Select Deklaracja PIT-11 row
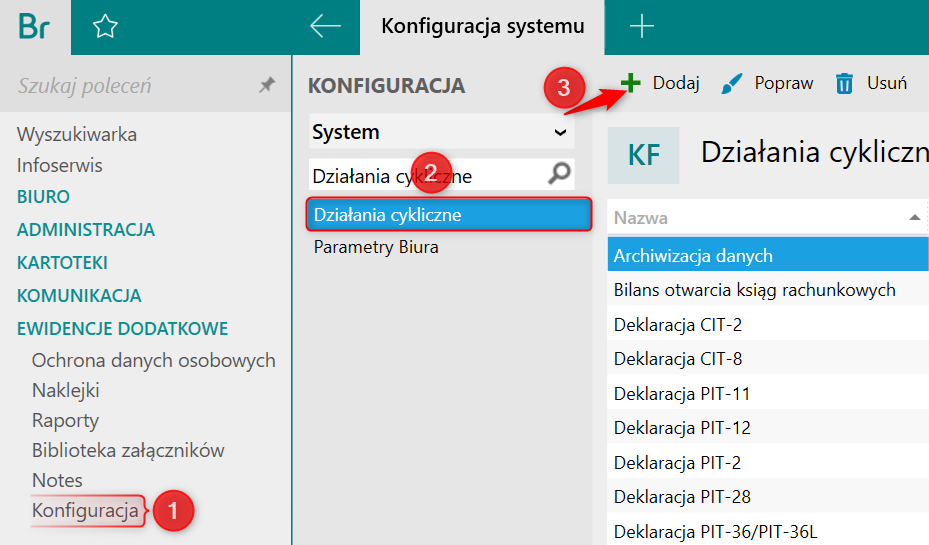 [x=768, y=393]
